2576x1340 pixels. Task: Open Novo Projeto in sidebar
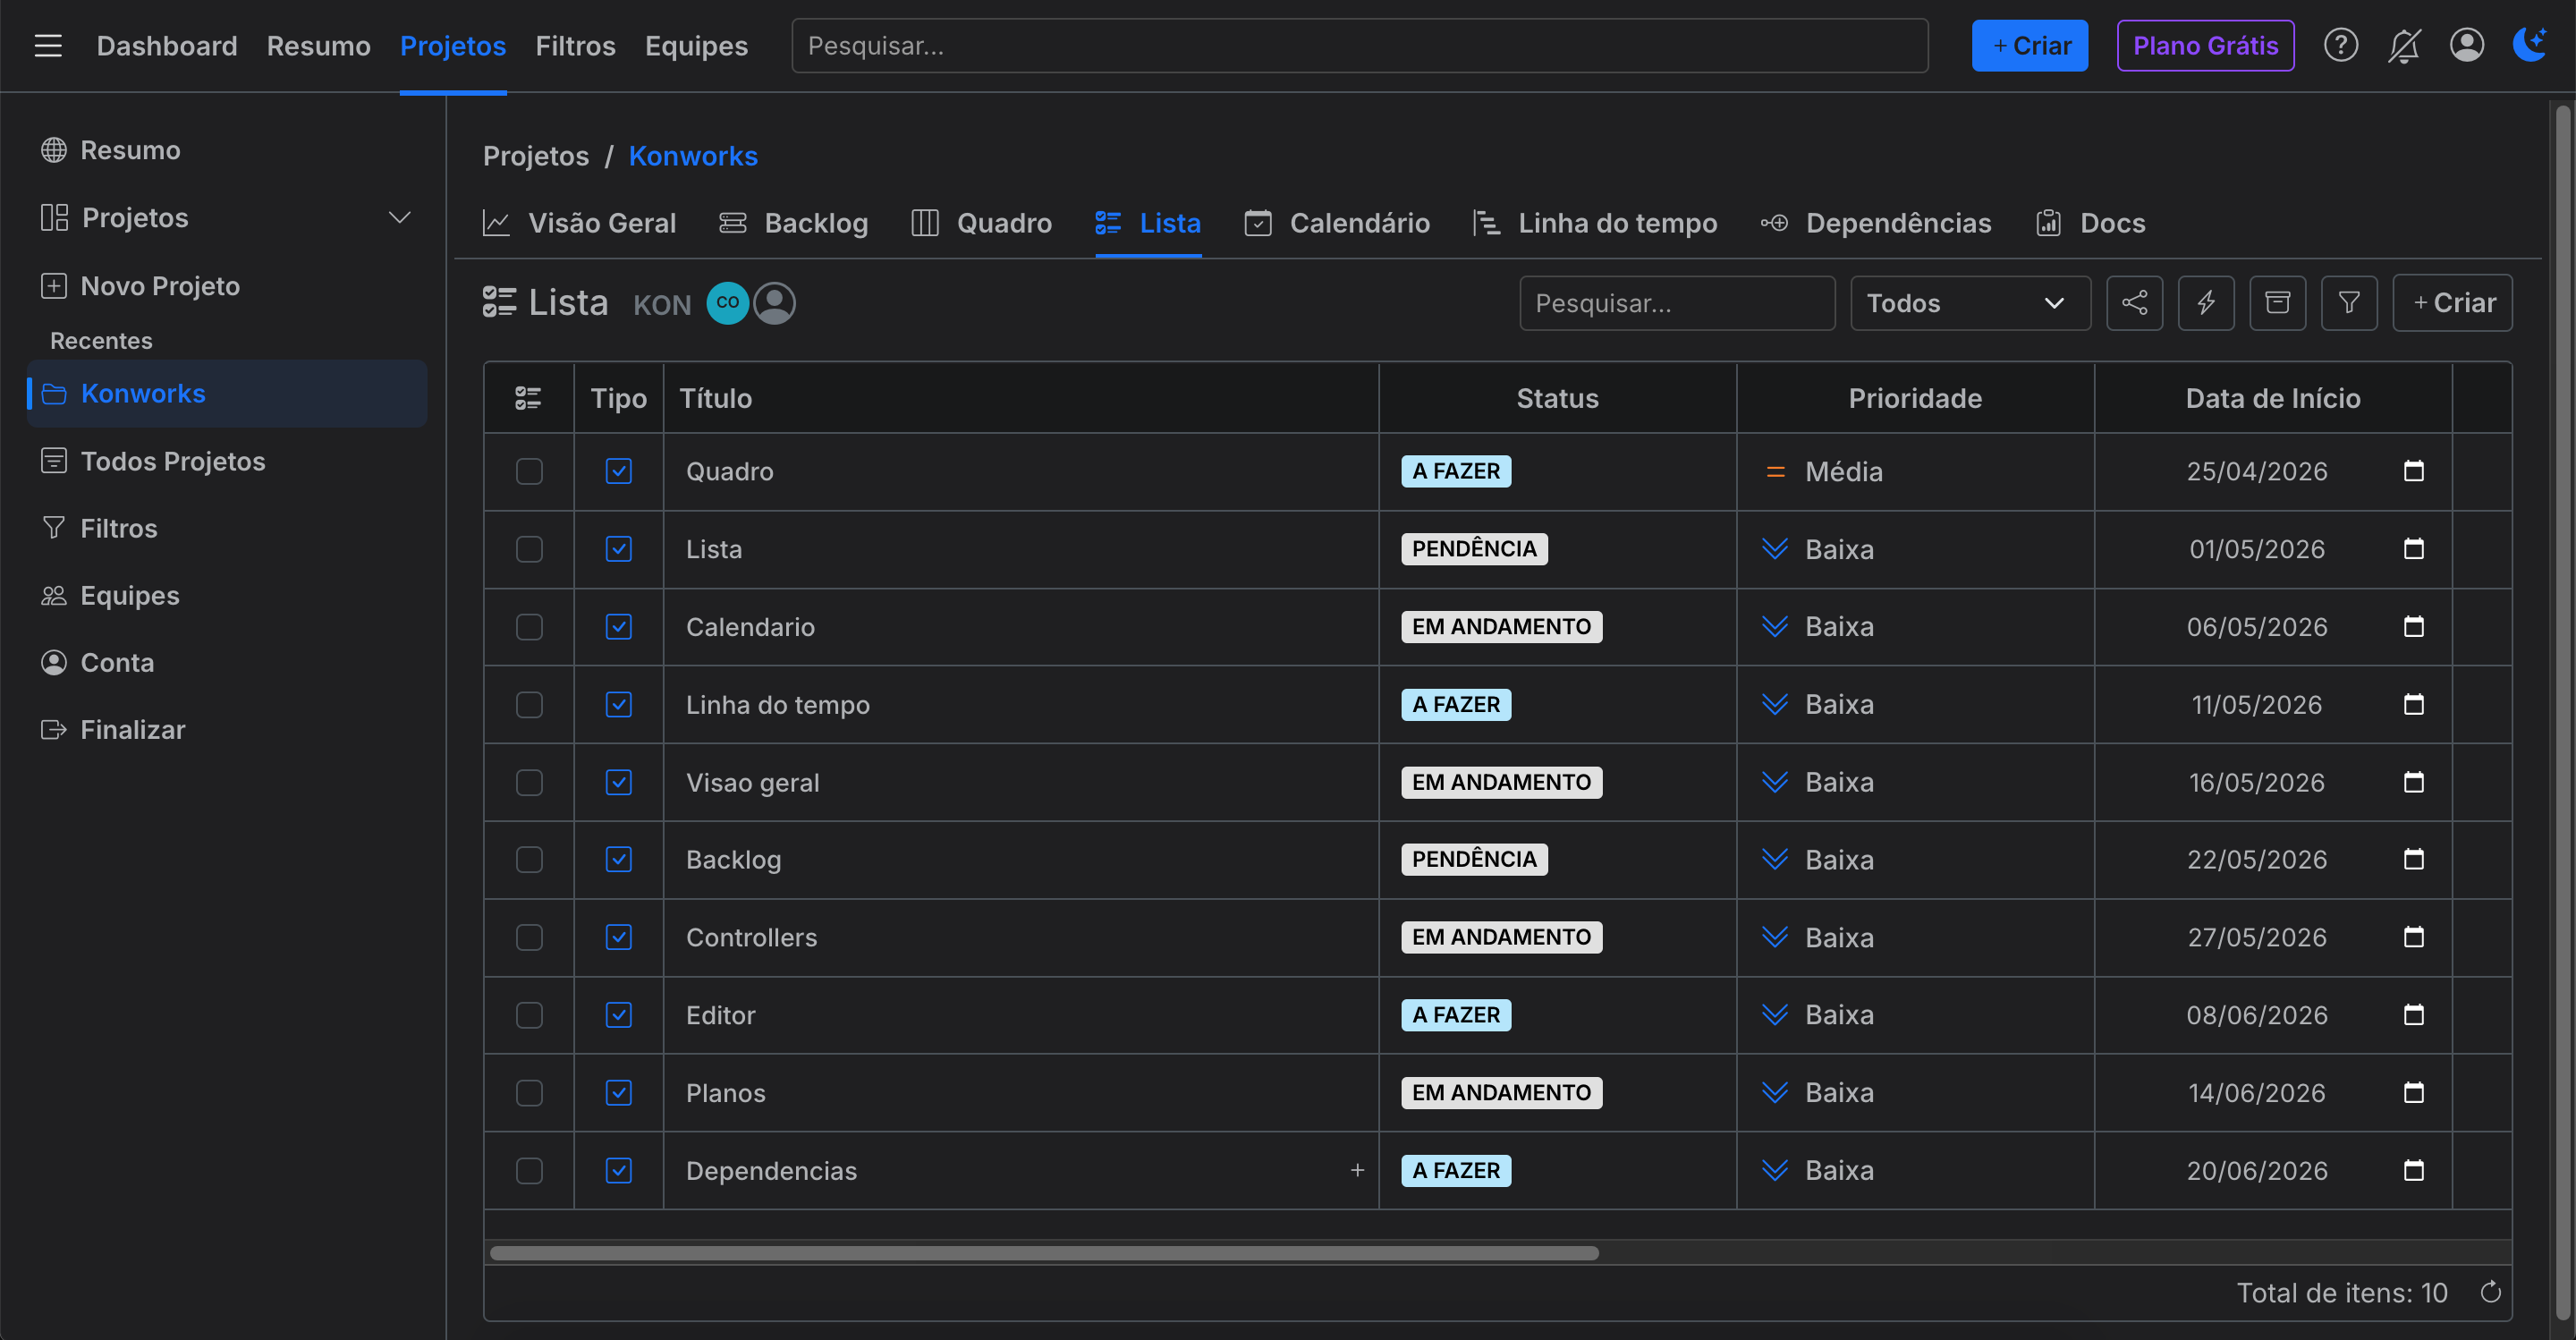(140, 286)
